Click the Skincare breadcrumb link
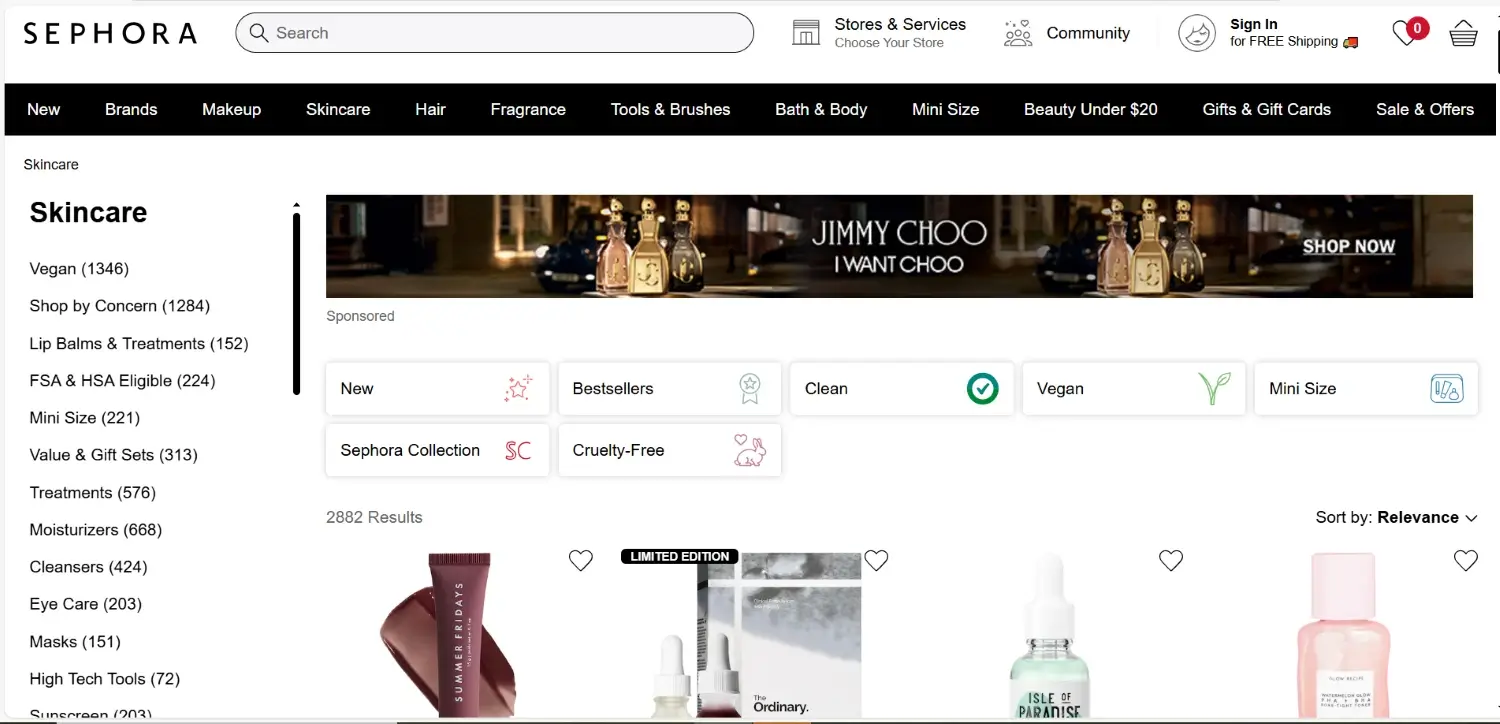 coord(51,164)
